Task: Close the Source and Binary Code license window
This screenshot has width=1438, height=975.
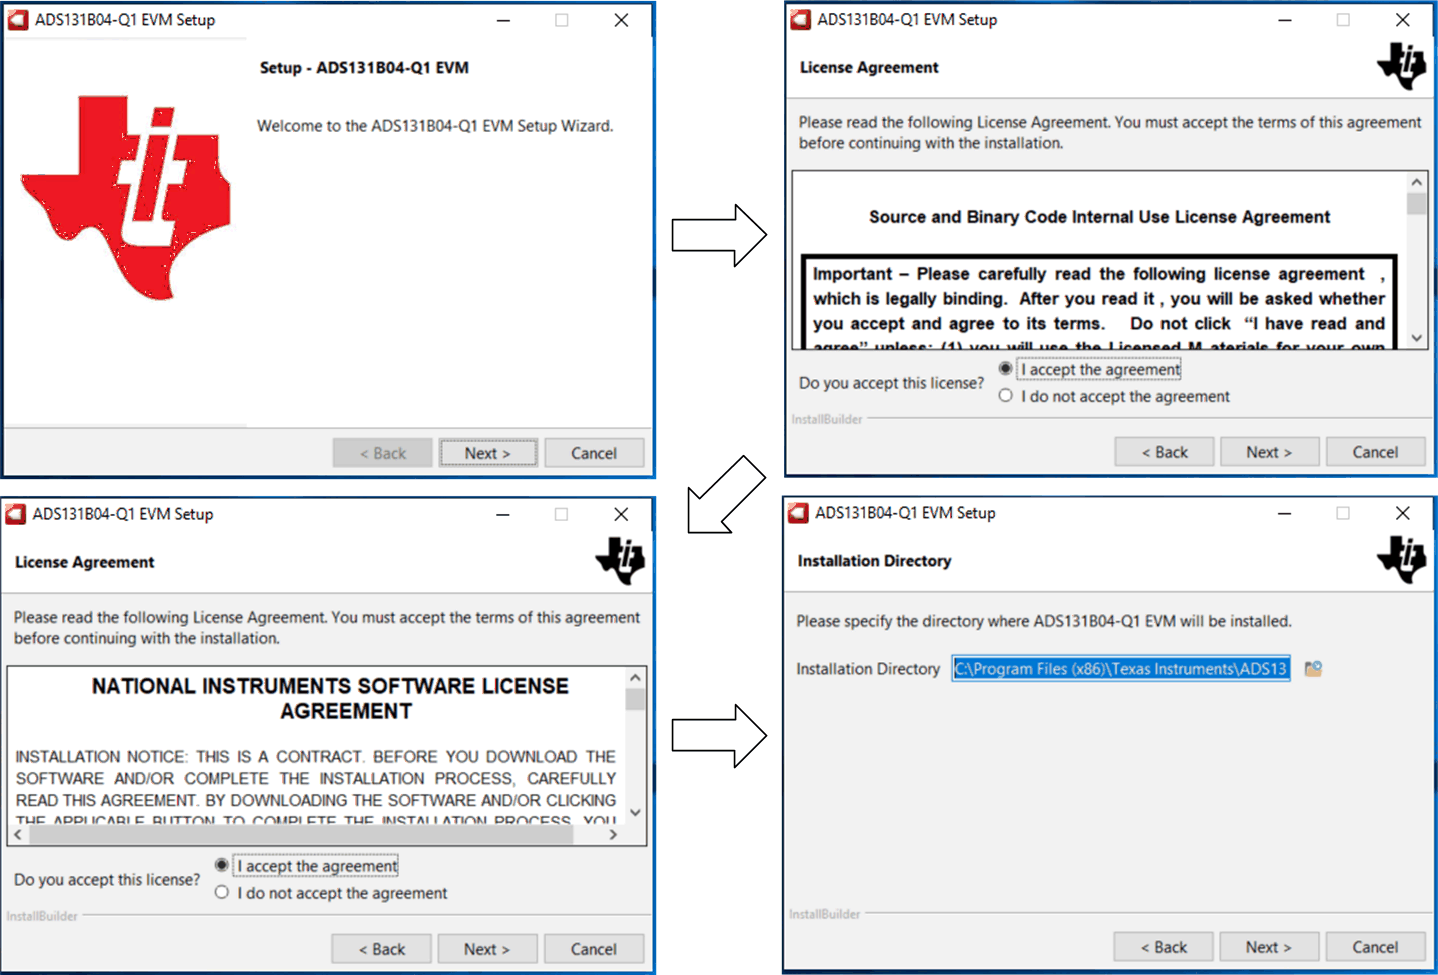Action: [x=1402, y=20]
